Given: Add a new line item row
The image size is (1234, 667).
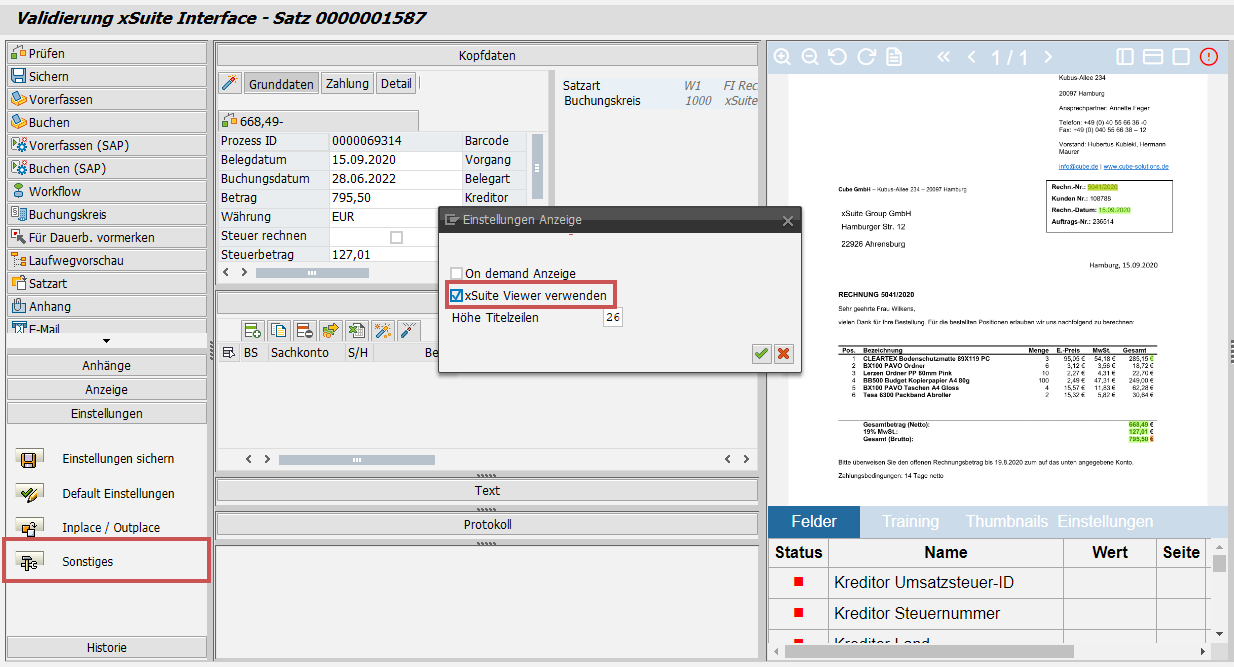Looking at the screenshot, I should [253, 330].
